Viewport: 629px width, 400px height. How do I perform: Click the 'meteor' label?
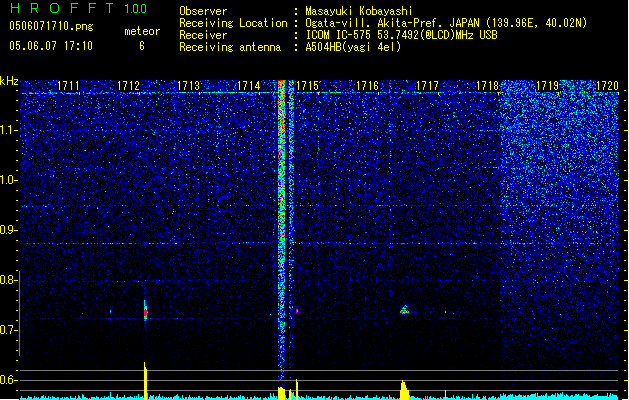coord(142,31)
